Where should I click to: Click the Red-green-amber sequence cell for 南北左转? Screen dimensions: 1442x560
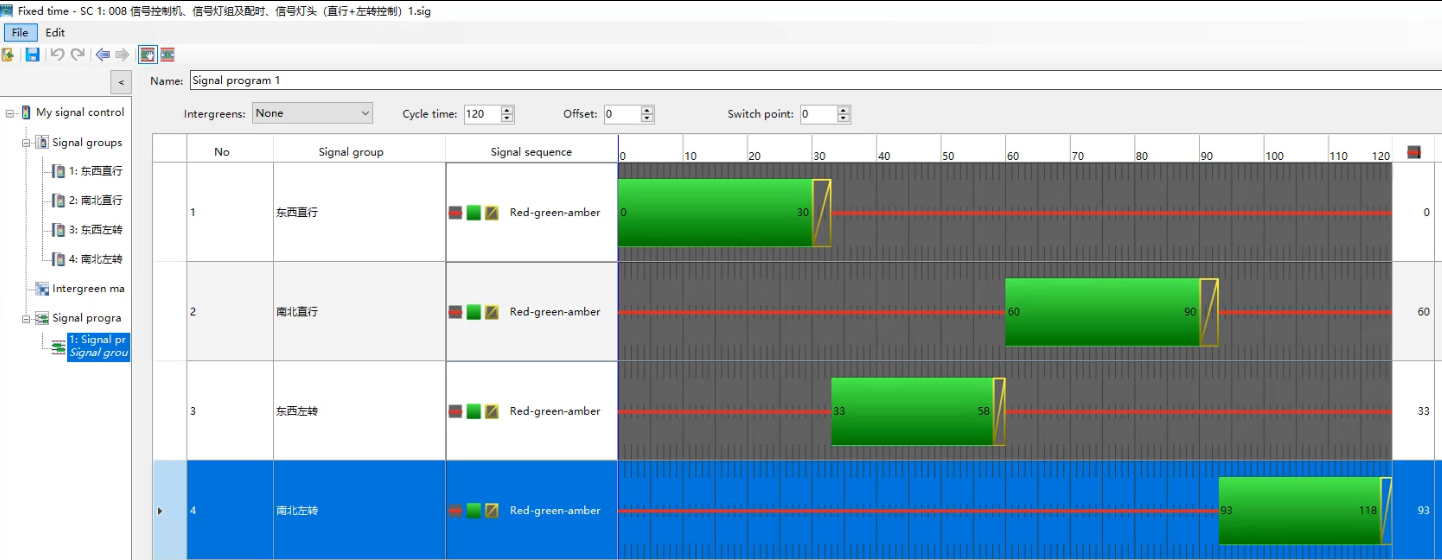pos(531,510)
